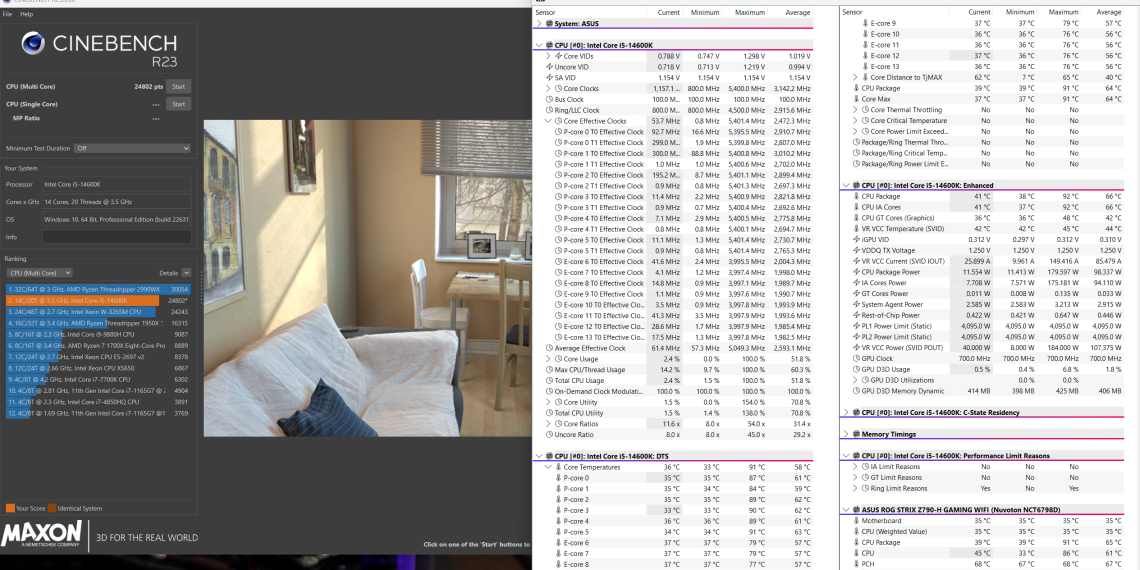The width and height of the screenshot is (1140, 570).
Task: Click the clock icon beside Average Effective Clock
Action: [548, 348]
